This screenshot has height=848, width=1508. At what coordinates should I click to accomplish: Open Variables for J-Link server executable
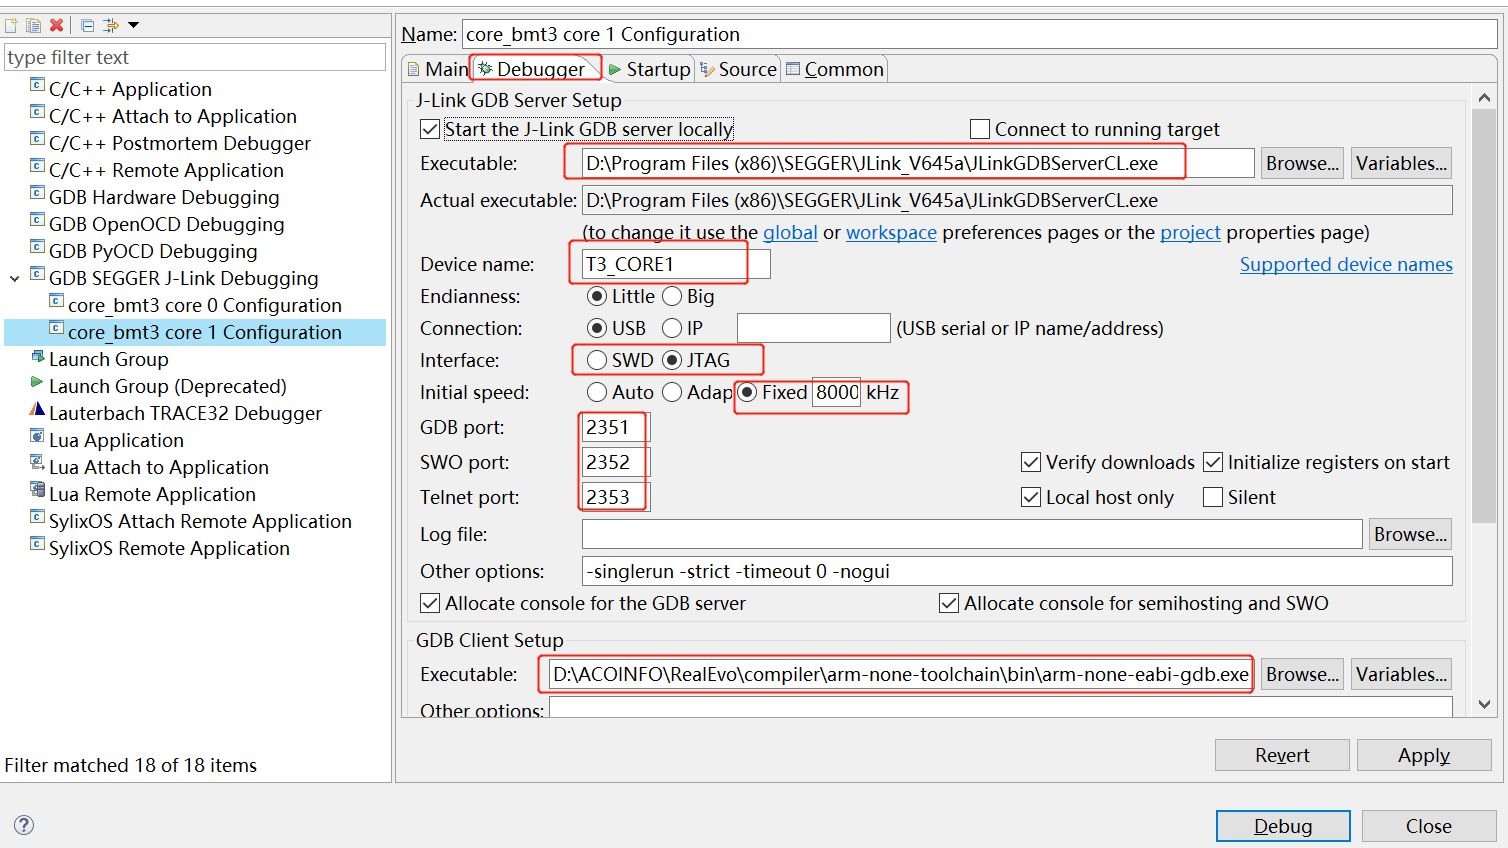[1401, 163]
